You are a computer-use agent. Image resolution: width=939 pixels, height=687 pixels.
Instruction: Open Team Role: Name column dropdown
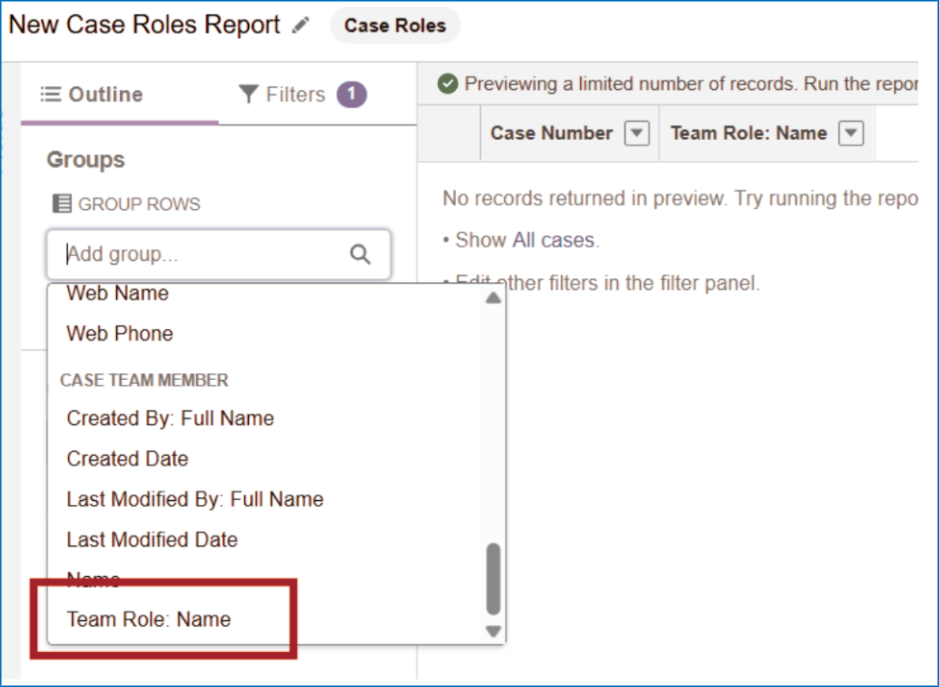tap(850, 133)
